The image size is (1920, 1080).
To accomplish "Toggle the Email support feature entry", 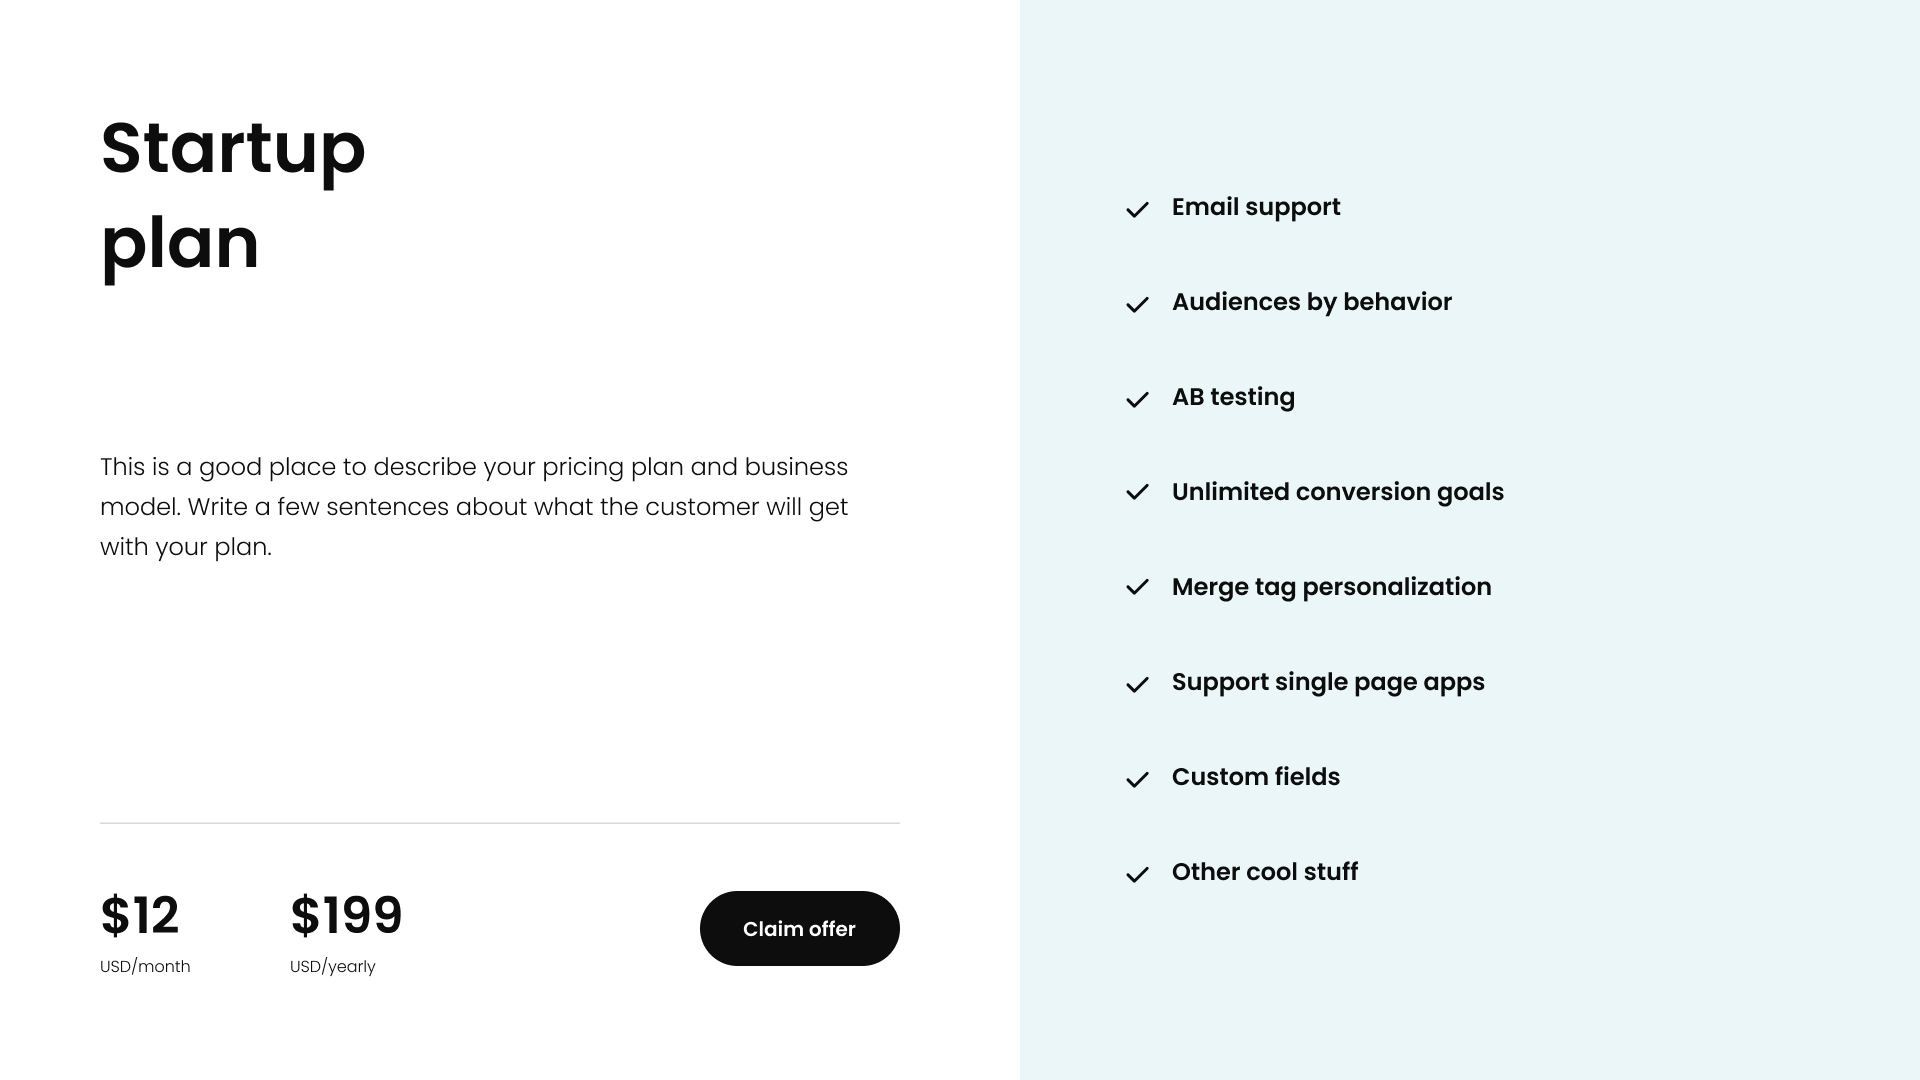I will coord(1256,207).
